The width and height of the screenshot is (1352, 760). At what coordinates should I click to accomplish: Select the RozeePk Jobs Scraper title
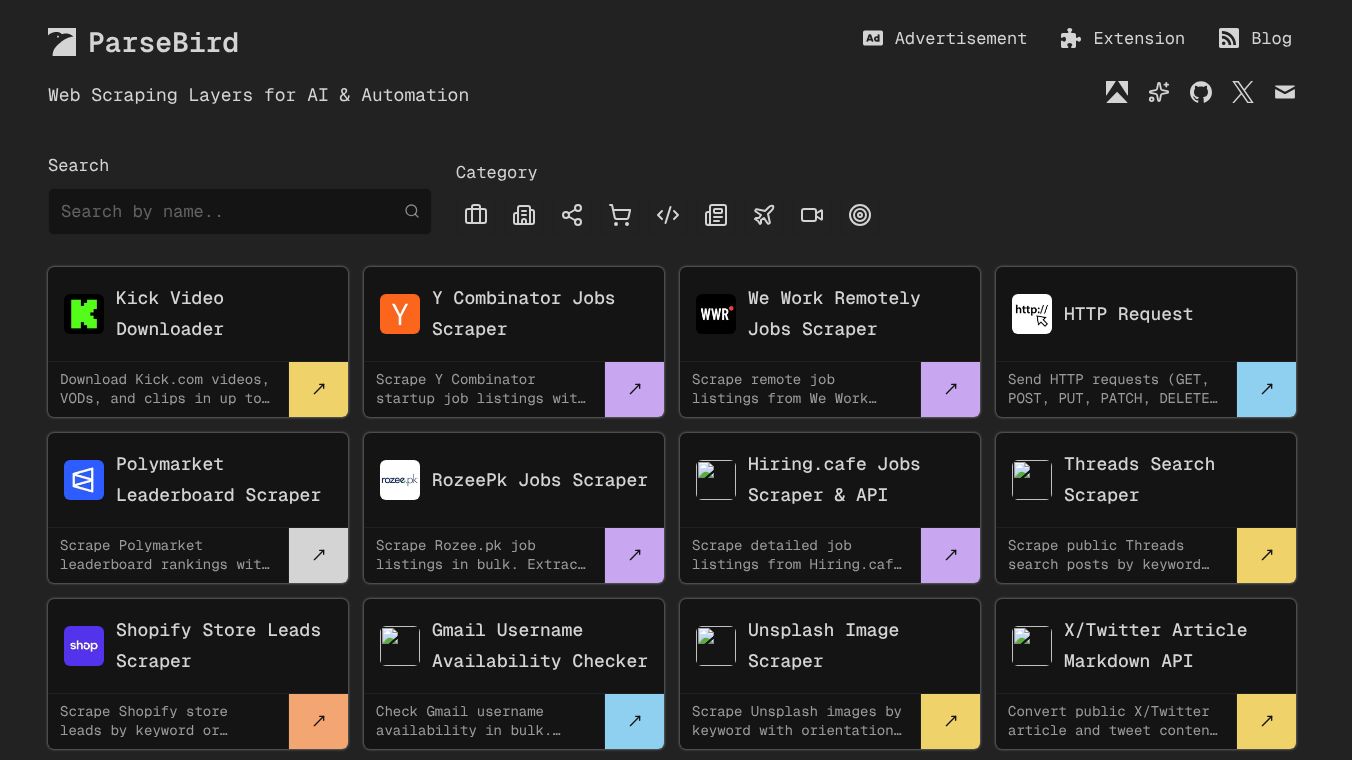(x=540, y=480)
